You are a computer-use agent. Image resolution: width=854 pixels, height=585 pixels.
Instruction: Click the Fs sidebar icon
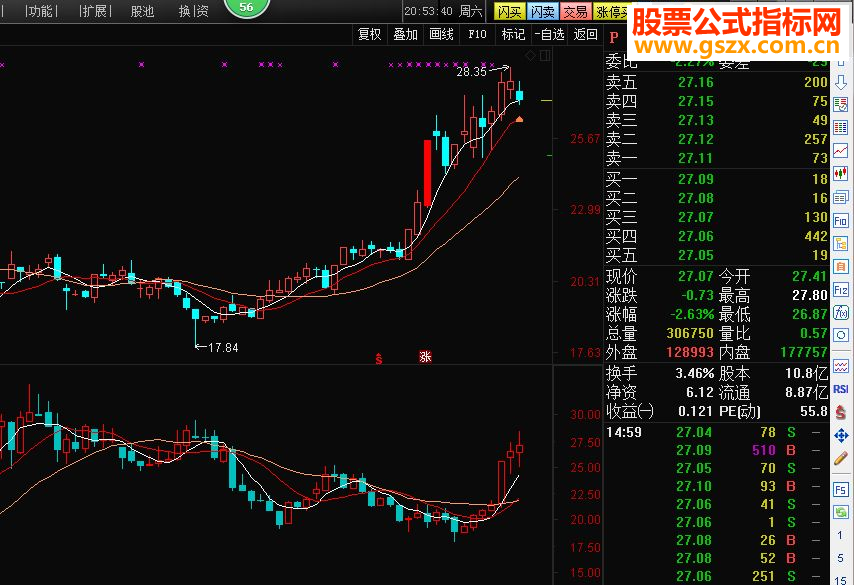[841, 490]
